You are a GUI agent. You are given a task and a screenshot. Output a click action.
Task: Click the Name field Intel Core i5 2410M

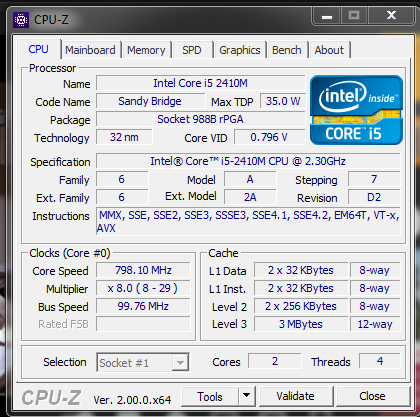(x=201, y=83)
